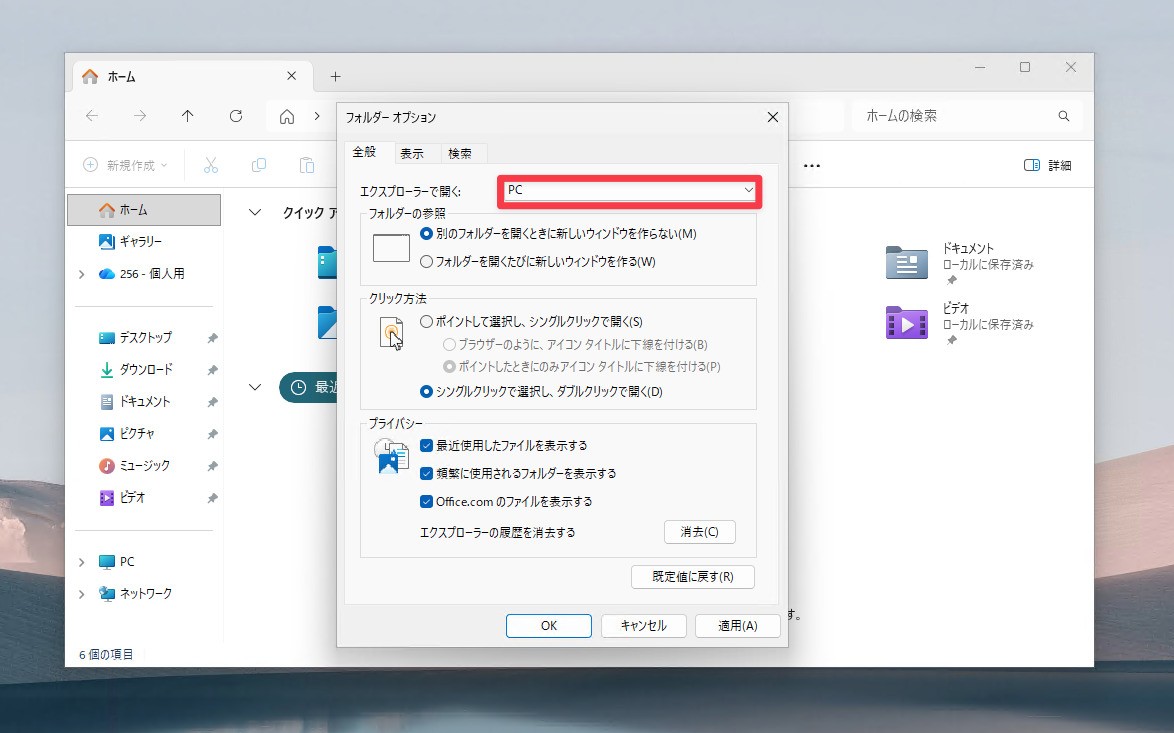Switch to the 表示 tab
Screen dimensions: 1174x733
click(412, 153)
